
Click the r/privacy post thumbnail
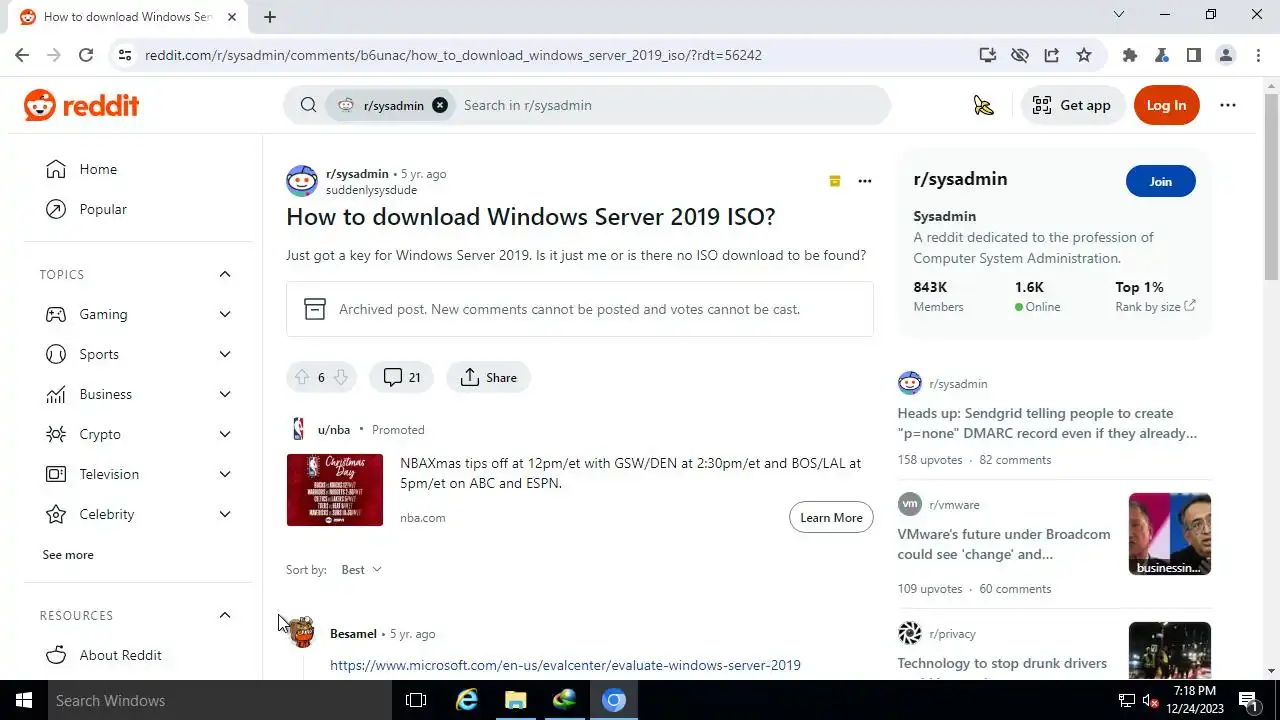1170,651
